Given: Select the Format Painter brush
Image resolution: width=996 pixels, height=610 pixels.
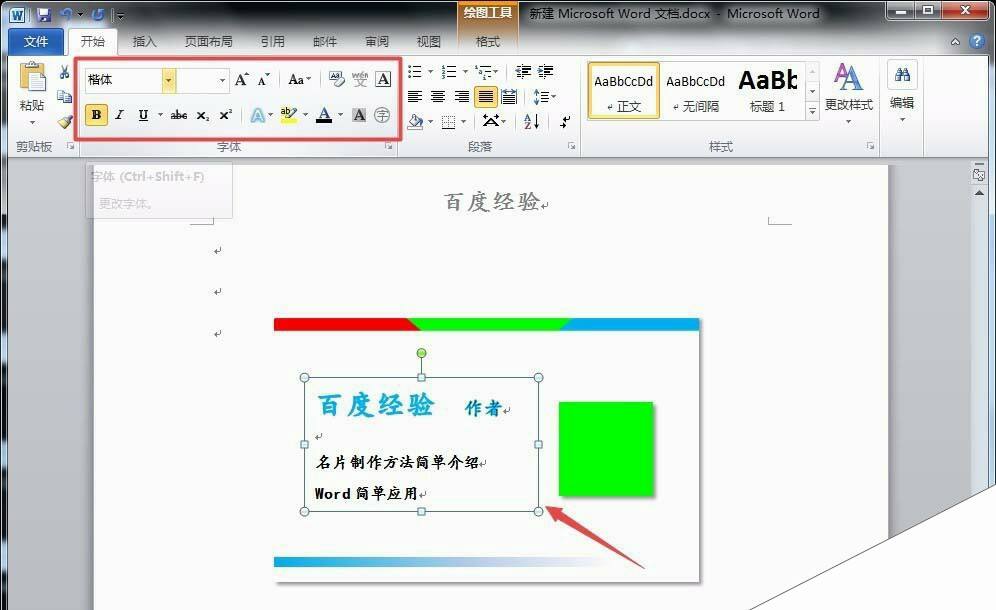Looking at the screenshot, I should click(64, 121).
